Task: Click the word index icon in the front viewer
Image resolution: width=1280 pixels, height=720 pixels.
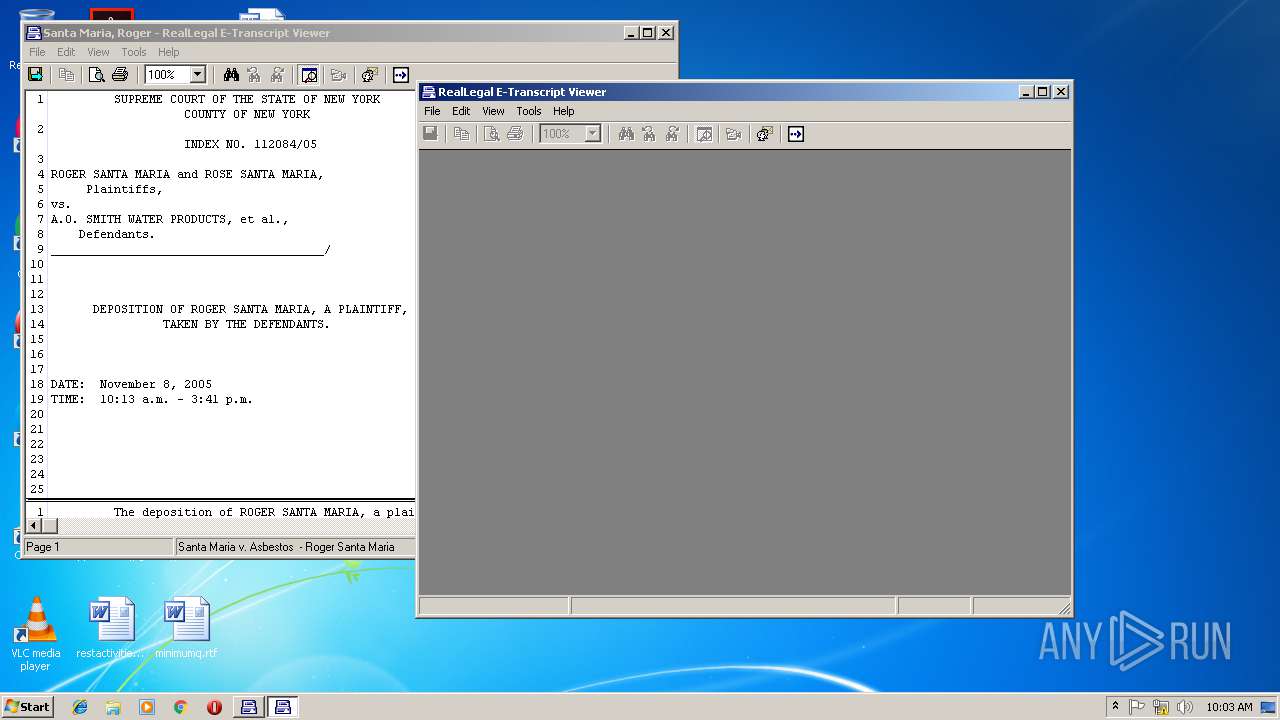Action: (704, 134)
